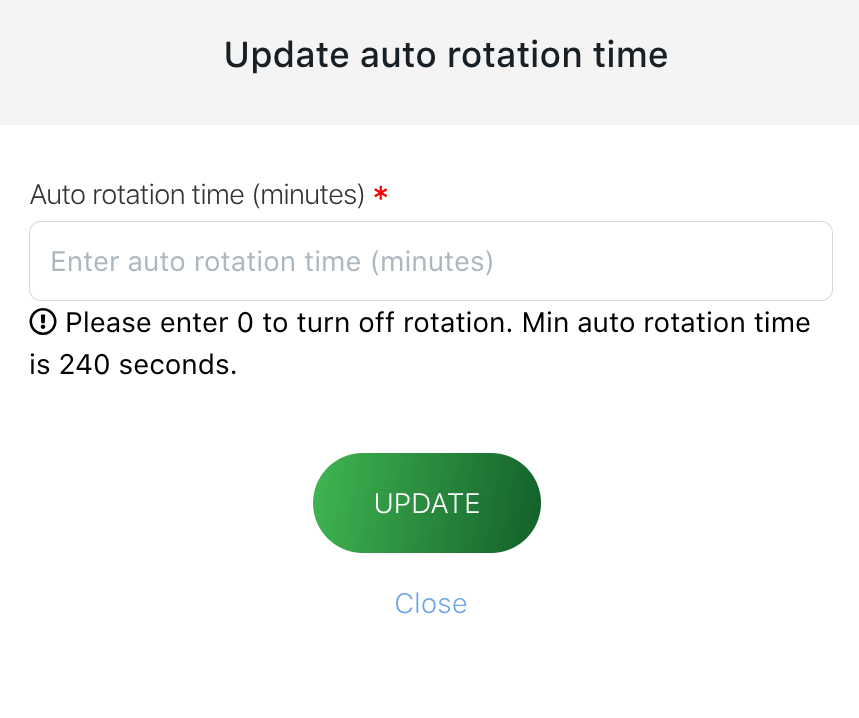The image size is (859, 718).
Task: Click the asterisk next to '(minutes)'
Action: tap(381, 193)
